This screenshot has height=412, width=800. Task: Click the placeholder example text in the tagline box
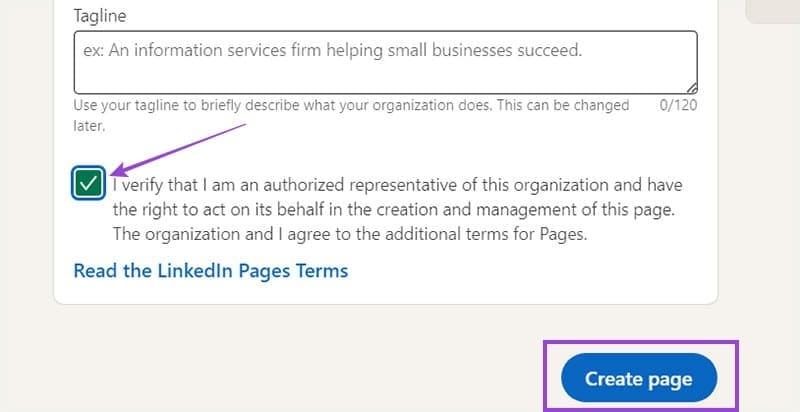(x=332, y=49)
